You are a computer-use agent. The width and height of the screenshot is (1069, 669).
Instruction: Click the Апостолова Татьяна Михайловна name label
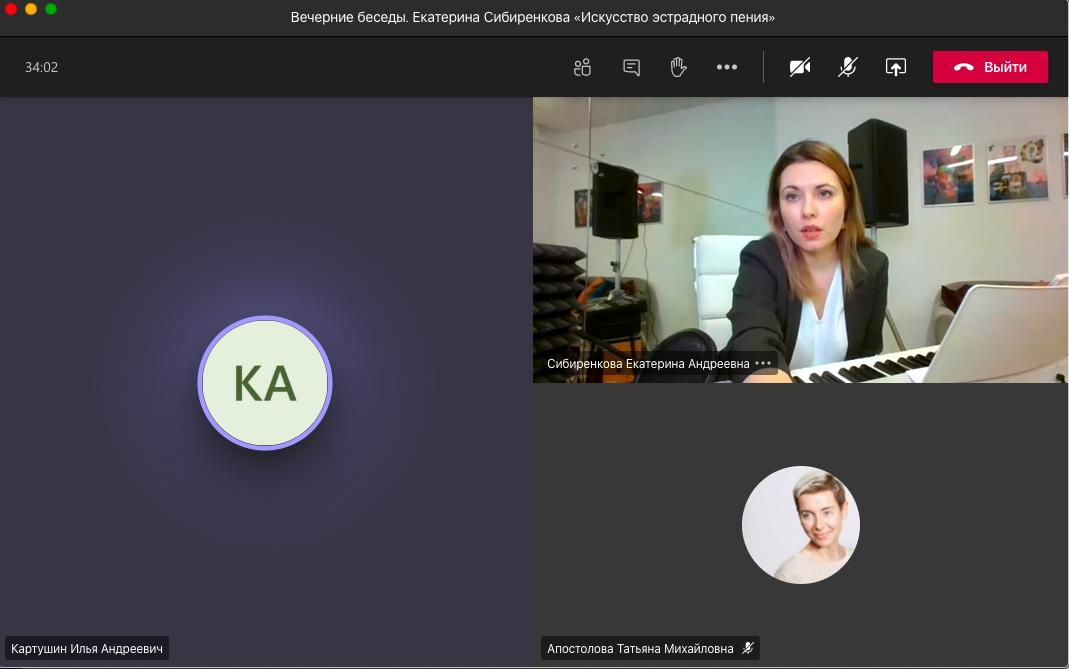pyautogui.click(x=640, y=648)
